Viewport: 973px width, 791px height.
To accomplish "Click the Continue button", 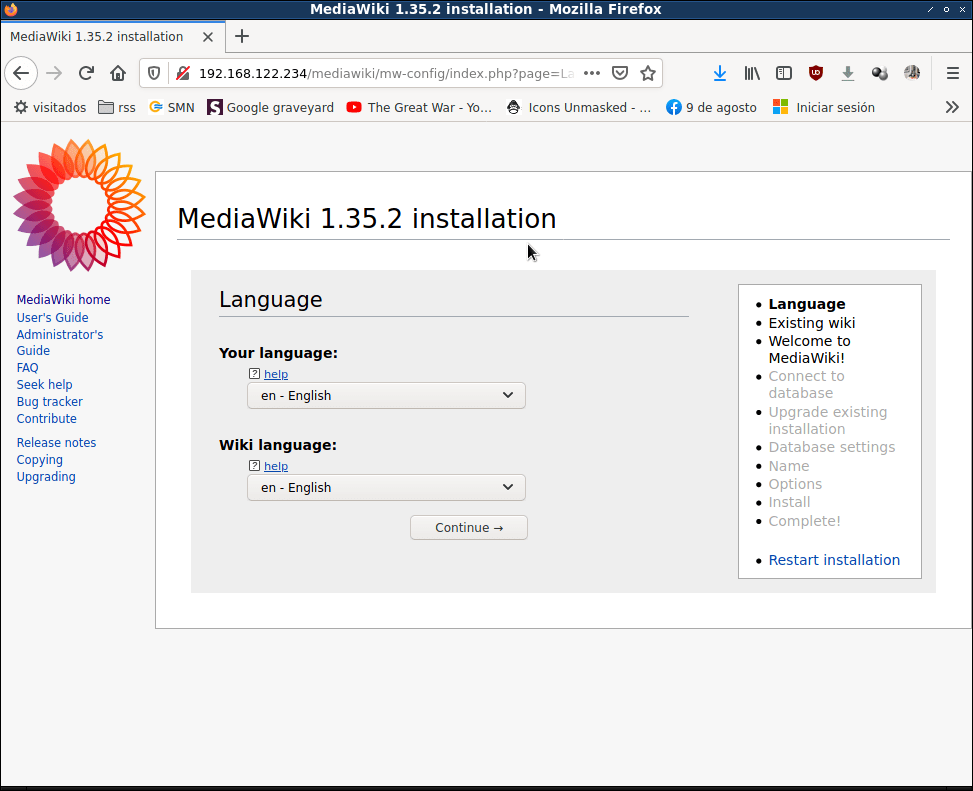I will [469, 527].
